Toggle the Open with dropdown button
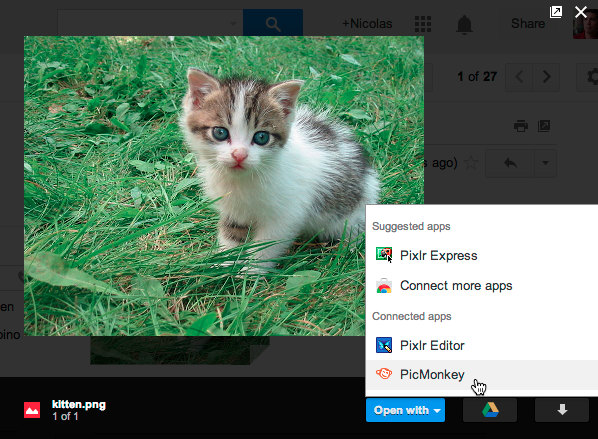The height and width of the screenshot is (439, 598). tap(405, 410)
